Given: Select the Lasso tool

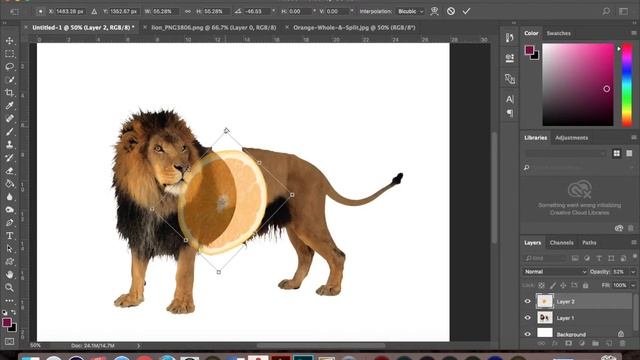Looking at the screenshot, I should [9, 67].
